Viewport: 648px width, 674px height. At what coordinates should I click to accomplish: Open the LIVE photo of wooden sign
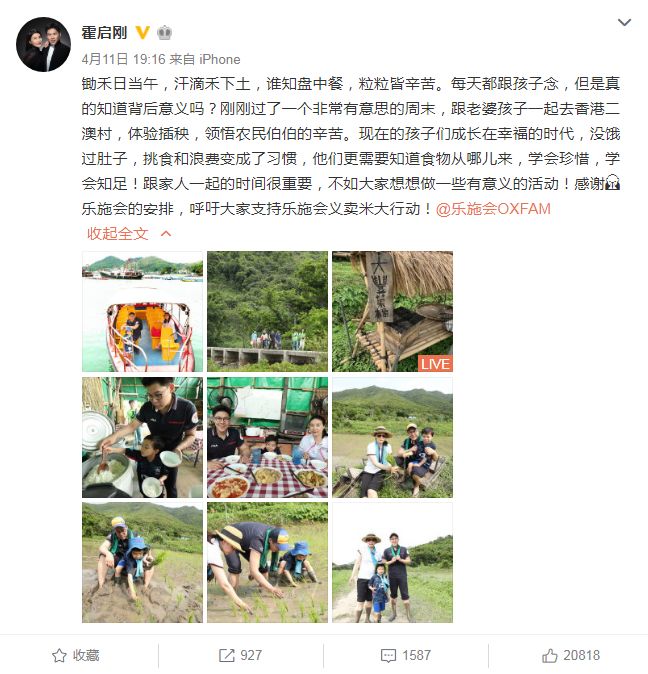[x=392, y=312]
